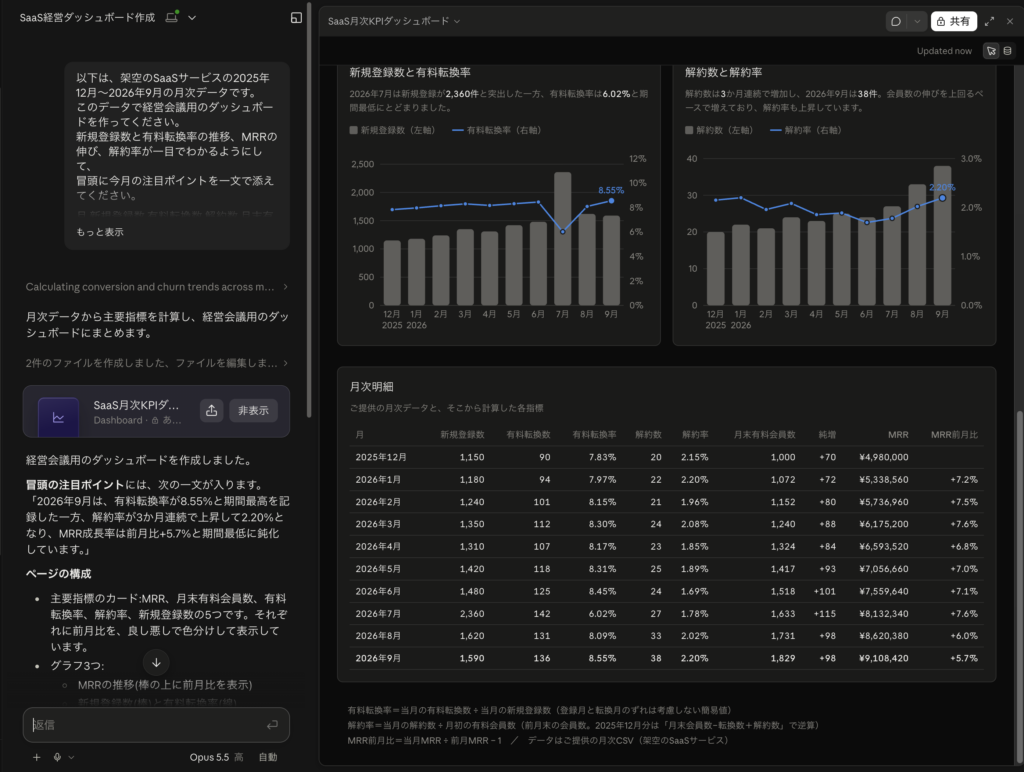Expand 'Calculating conversion and churn trends' thinking row
This screenshot has width=1024, height=772.
(157, 287)
